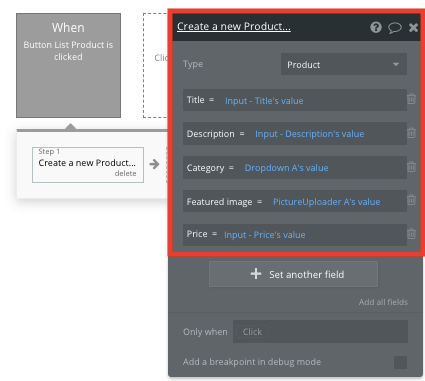Edit Input - Title's value expression
The height and width of the screenshot is (381, 425).
coord(264,101)
